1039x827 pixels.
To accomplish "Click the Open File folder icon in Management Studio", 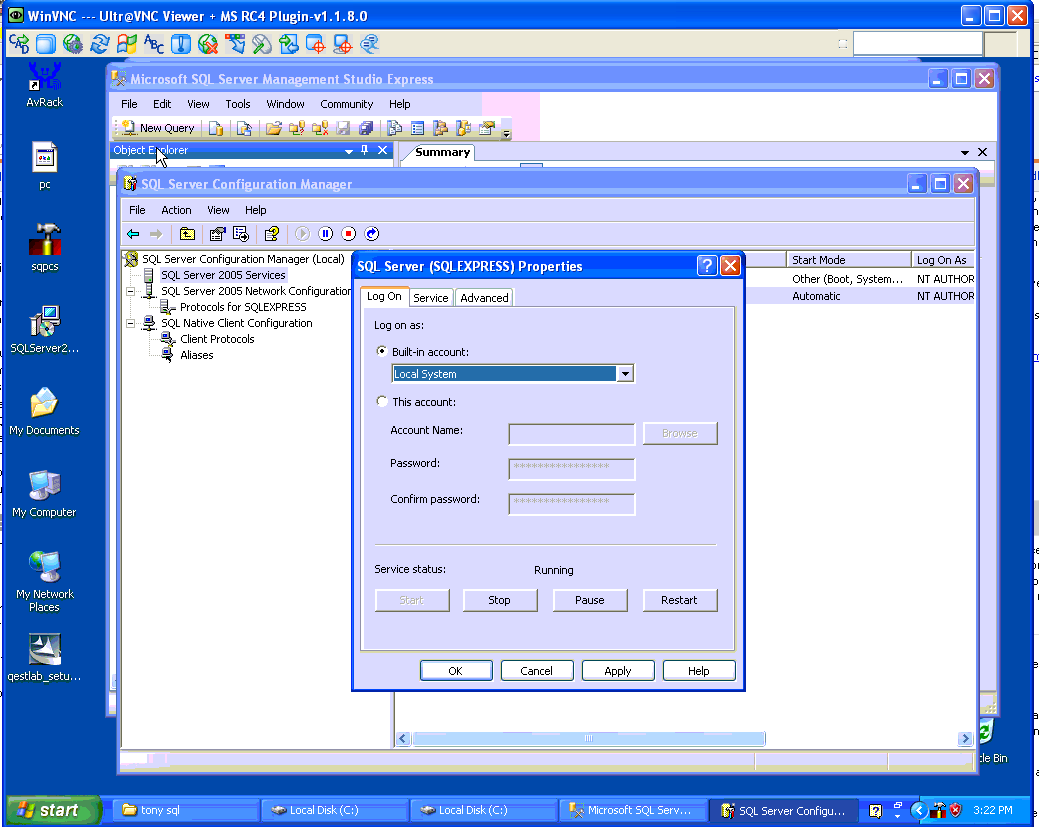I will tap(273, 128).
